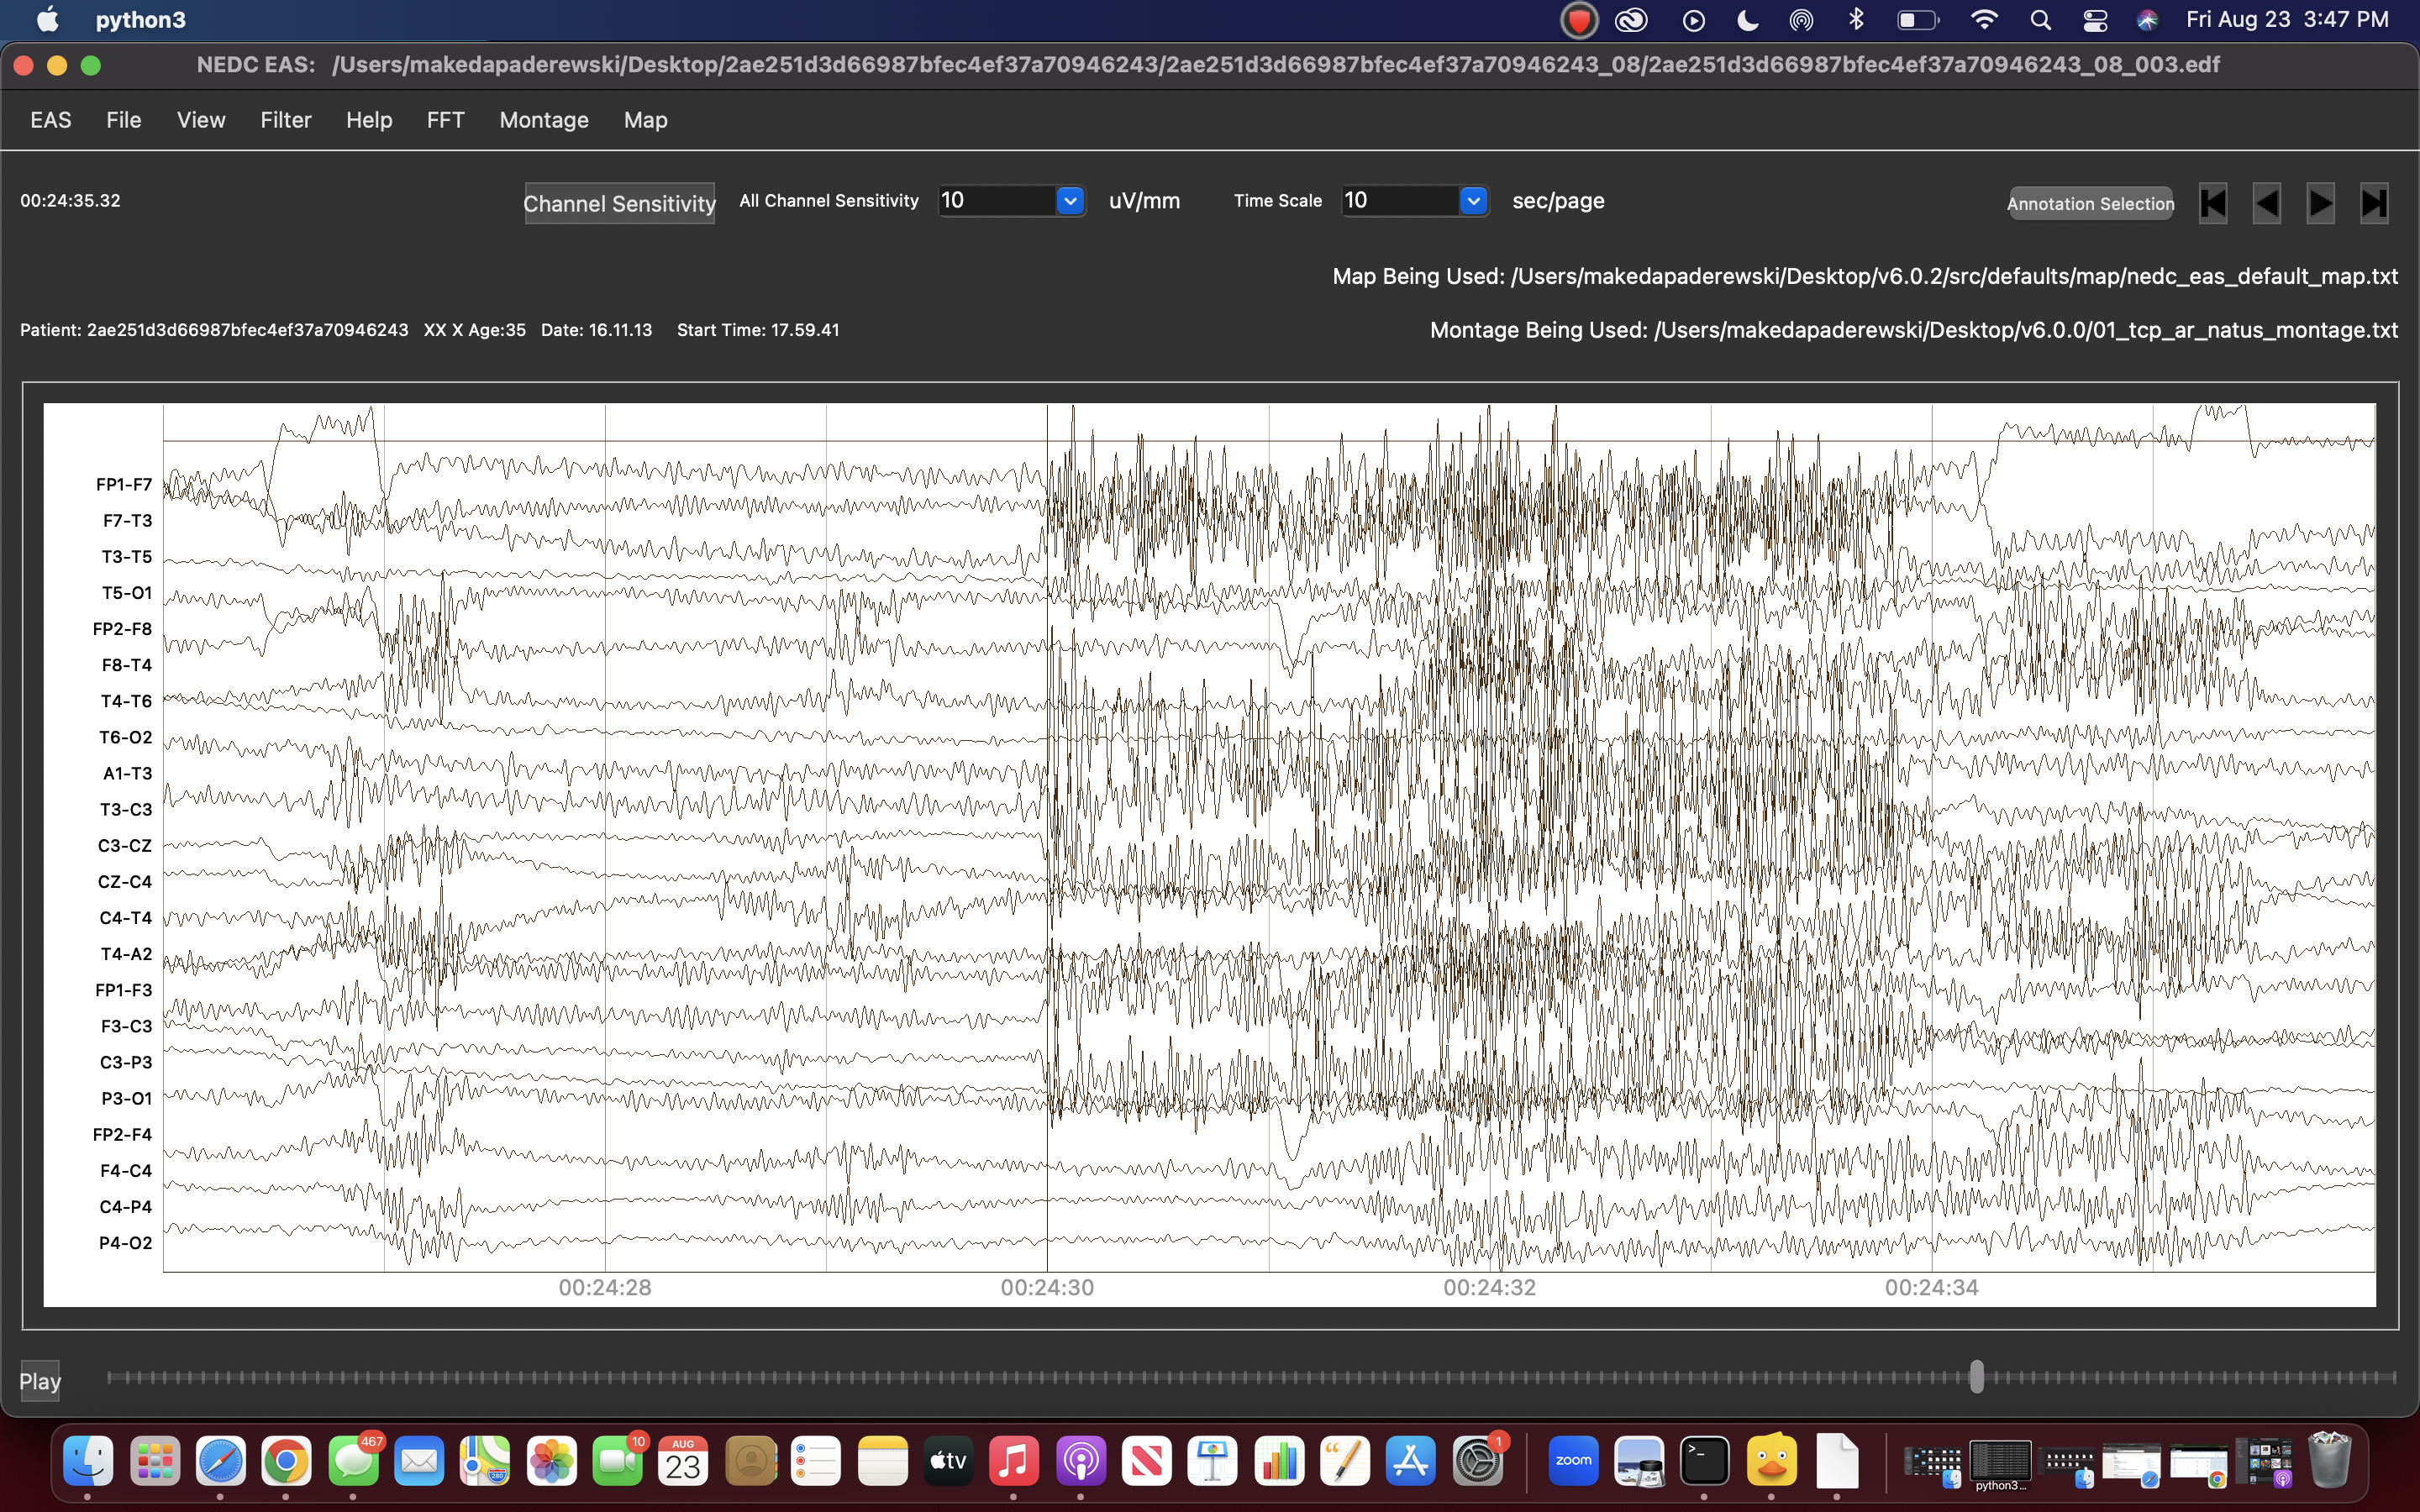Image resolution: width=2420 pixels, height=1512 pixels.
Task: Click the Channel Sensitivity button
Action: (619, 203)
